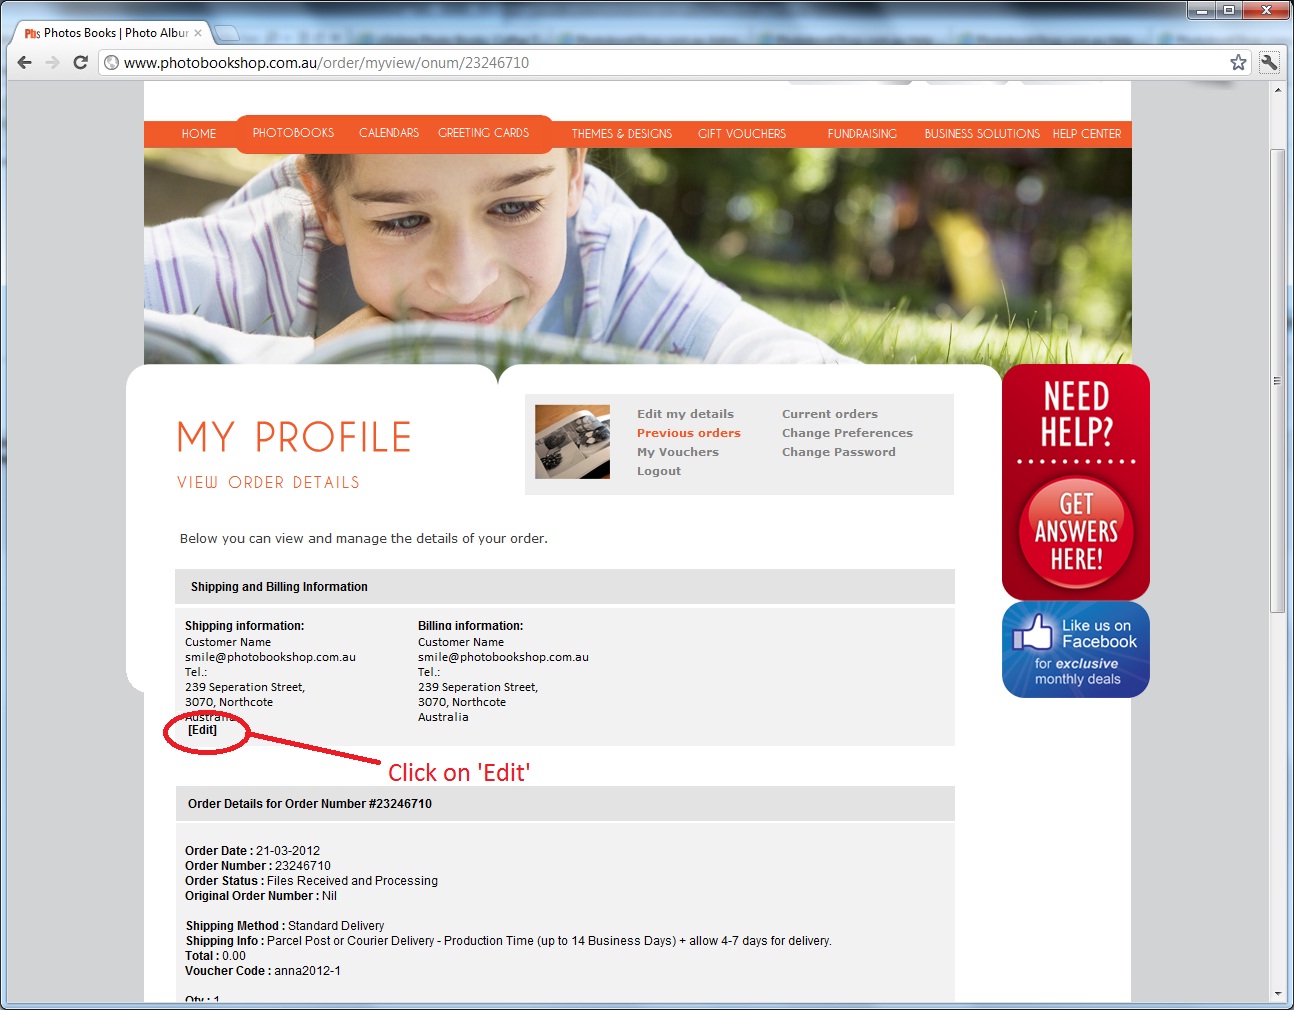Bookmark this page with the star icon

(x=1238, y=62)
